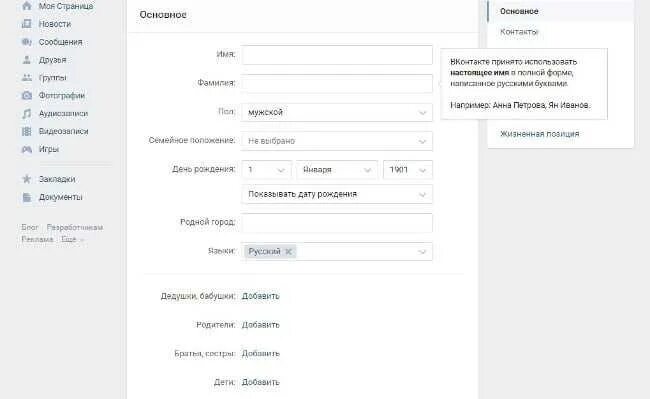Open Сообщения messages icon
This screenshot has height=399, width=650.
click(x=27, y=42)
